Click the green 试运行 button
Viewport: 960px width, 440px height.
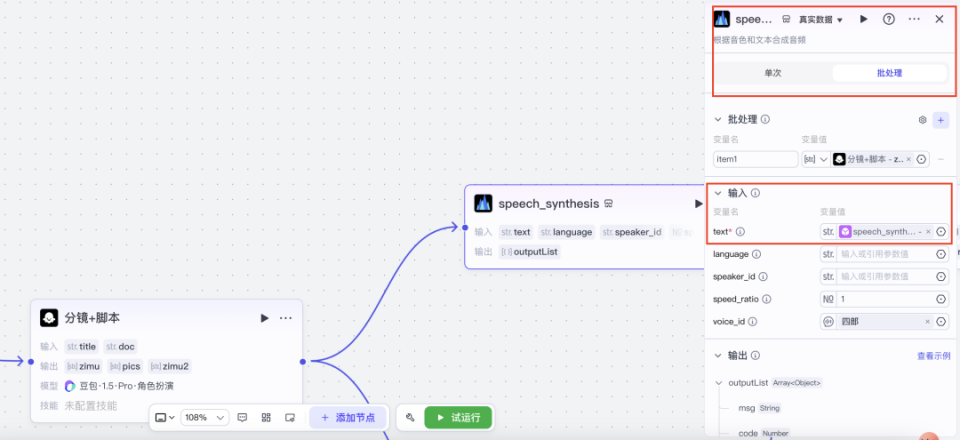tap(458, 417)
